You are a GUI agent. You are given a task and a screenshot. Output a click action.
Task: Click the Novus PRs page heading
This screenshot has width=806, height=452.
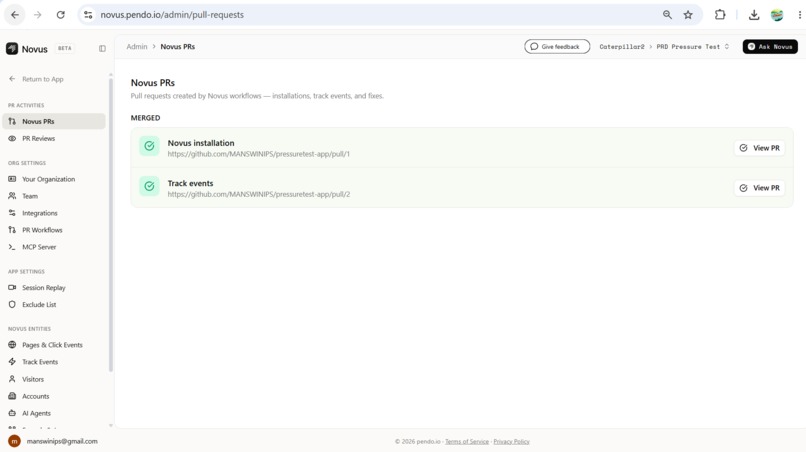(x=153, y=83)
